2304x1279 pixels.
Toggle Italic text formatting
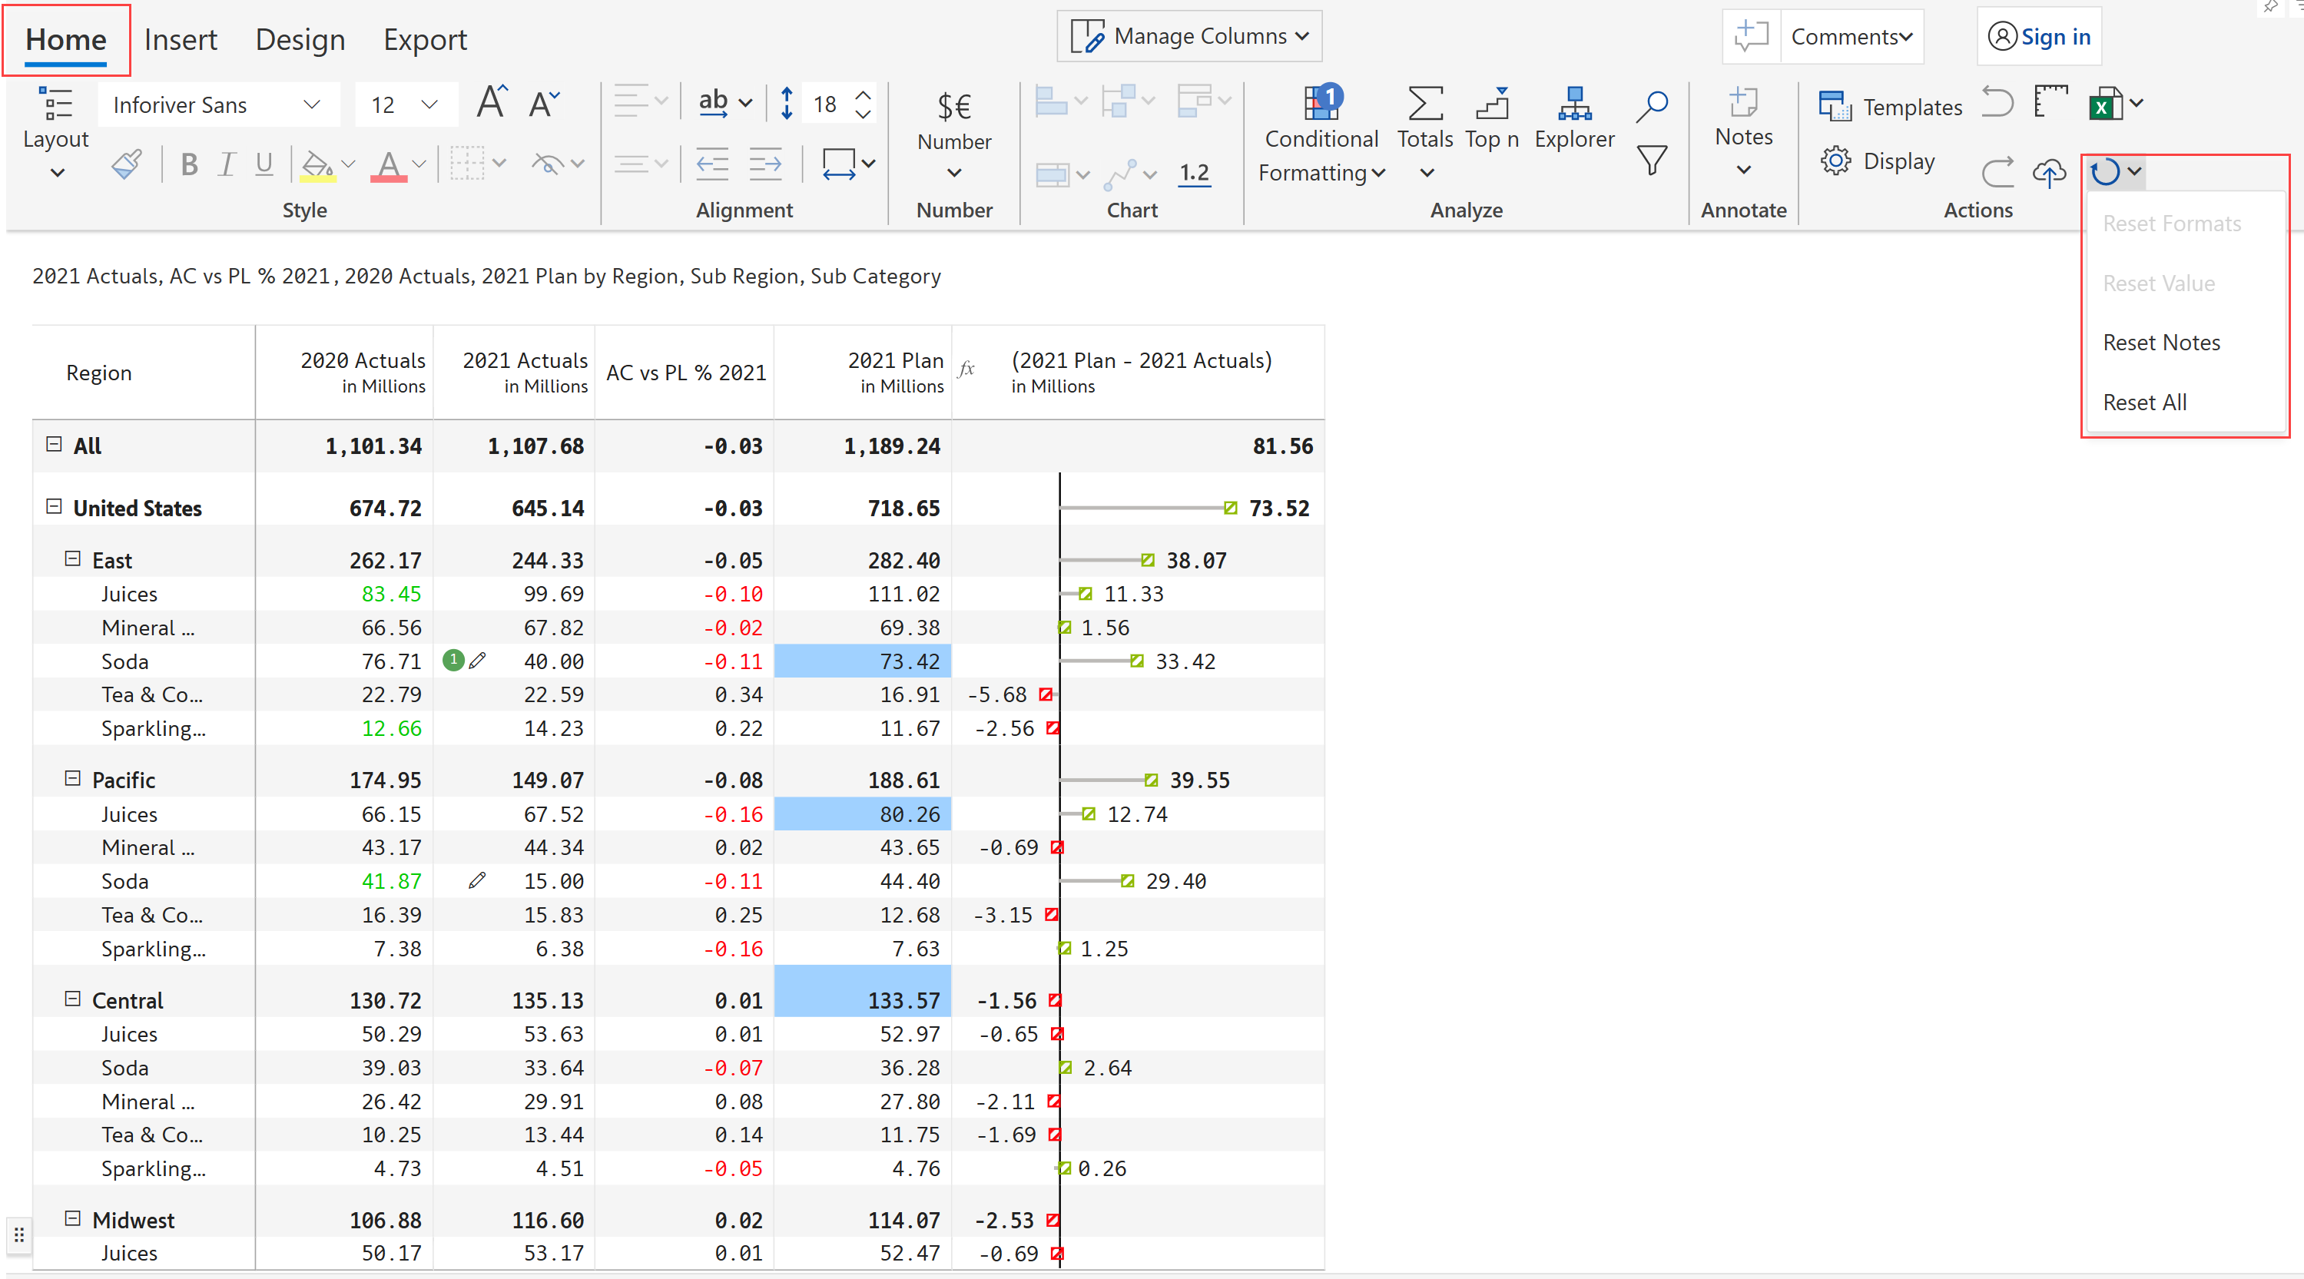pos(226,164)
